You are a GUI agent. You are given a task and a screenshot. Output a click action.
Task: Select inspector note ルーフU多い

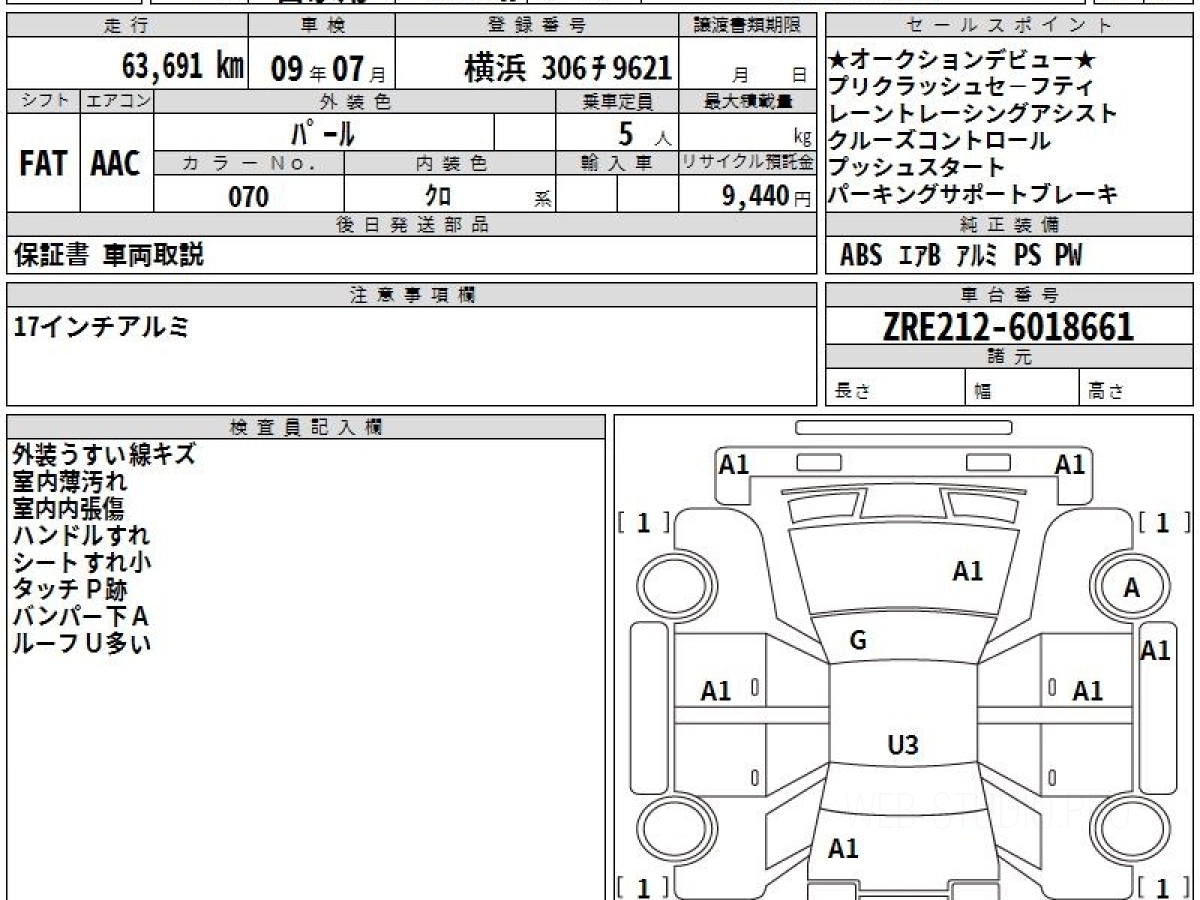(x=82, y=643)
